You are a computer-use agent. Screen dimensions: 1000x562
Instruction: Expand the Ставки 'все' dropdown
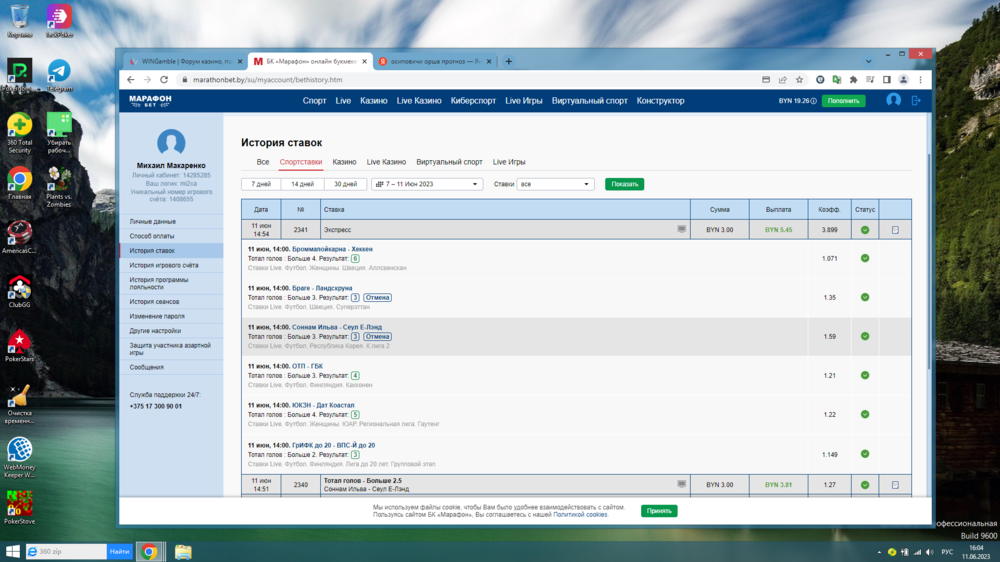click(555, 184)
